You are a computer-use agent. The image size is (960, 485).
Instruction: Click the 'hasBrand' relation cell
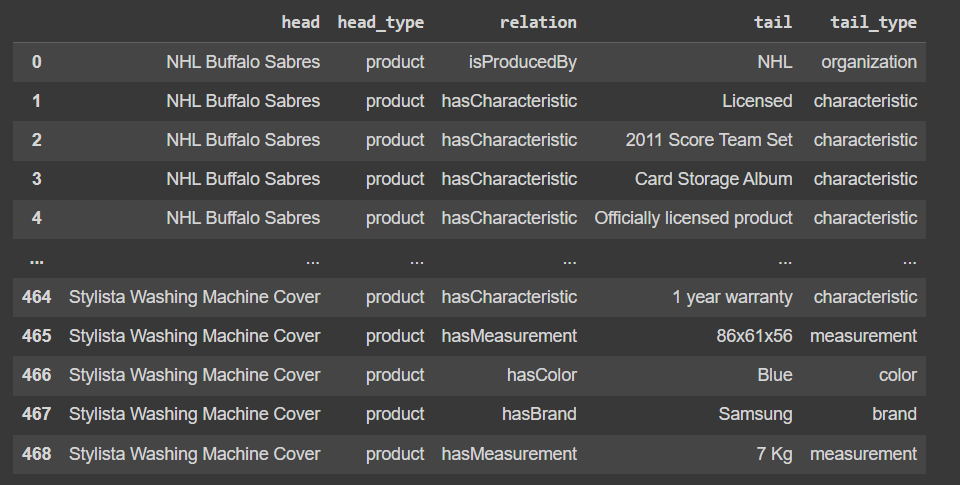(539, 414)
